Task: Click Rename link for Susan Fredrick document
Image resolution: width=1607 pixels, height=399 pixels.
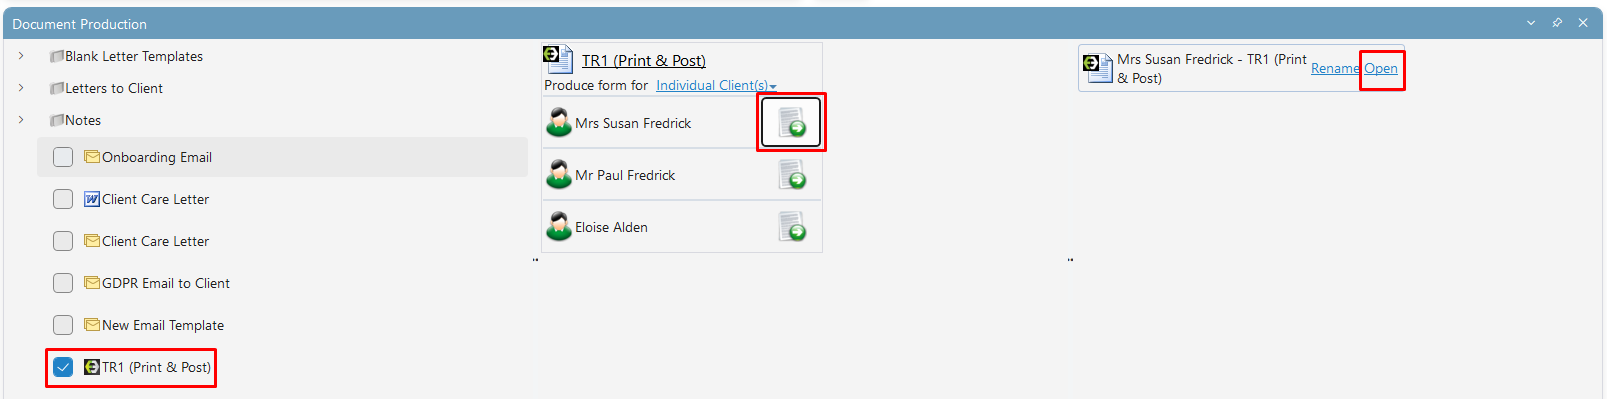Action: [1335, 68]
